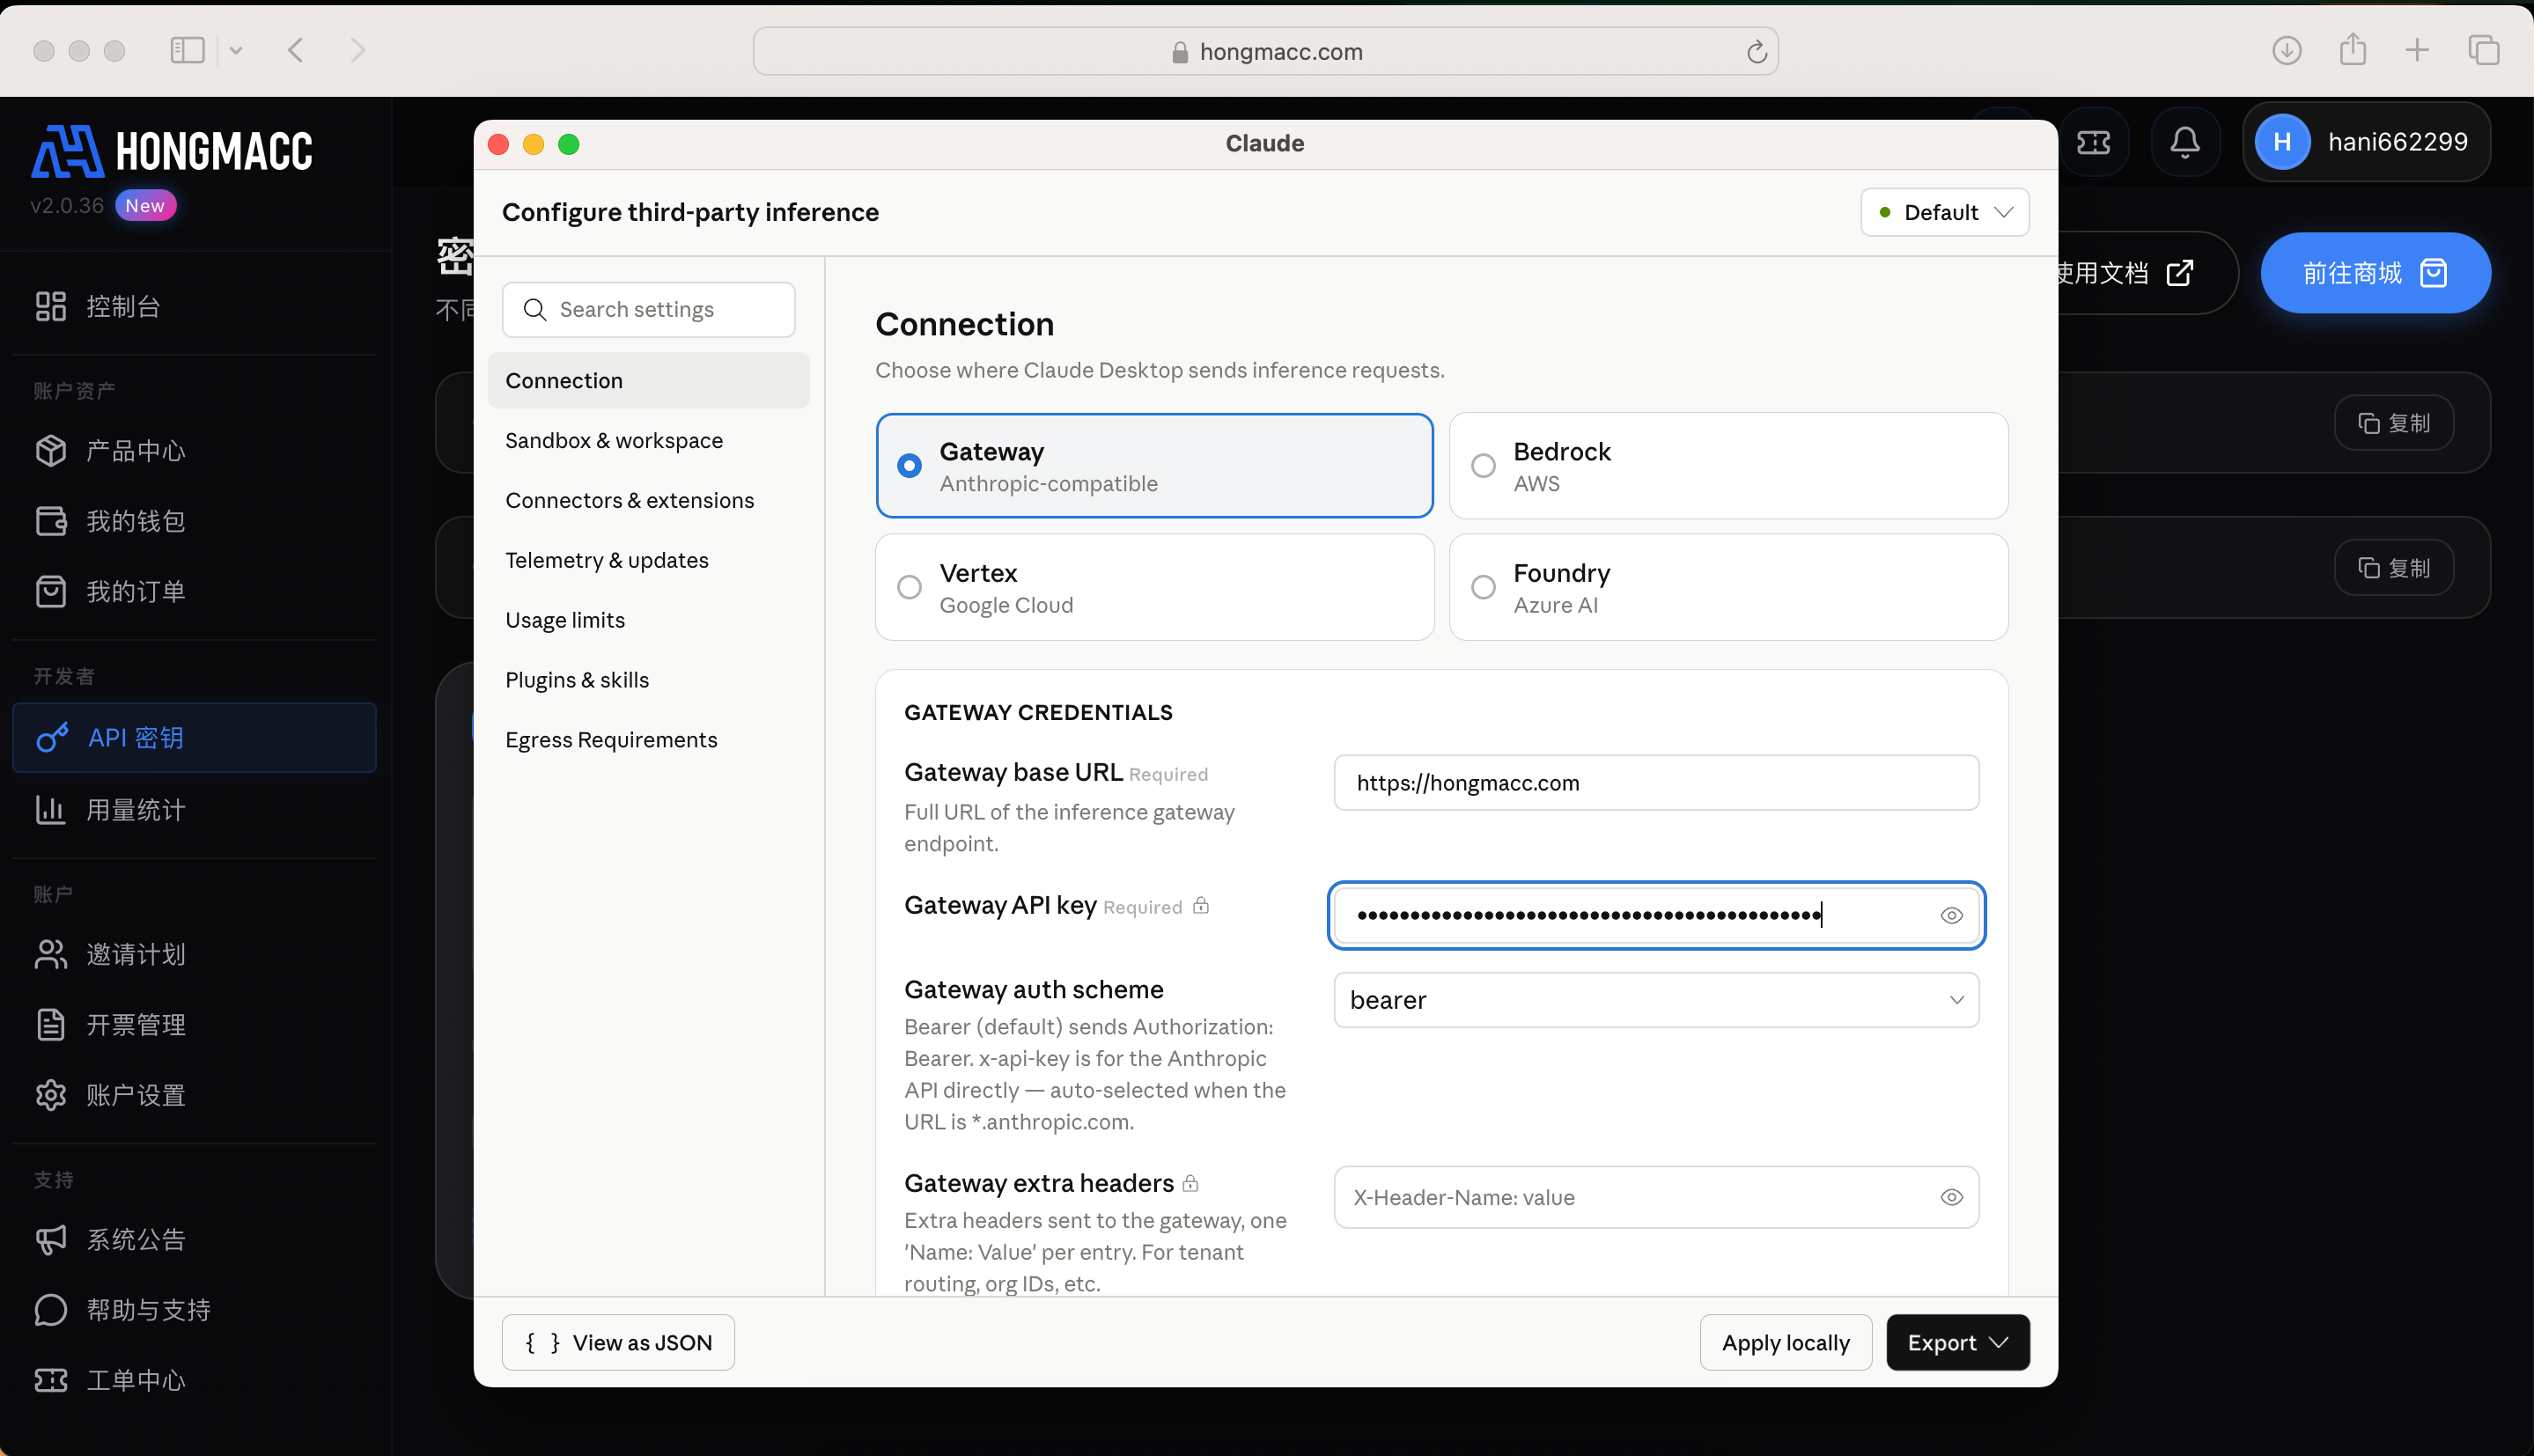Screen dimensions: 2534x1456
Task: Select API 密钥 in Hongmacc sidebar
Action: point(194,738)
